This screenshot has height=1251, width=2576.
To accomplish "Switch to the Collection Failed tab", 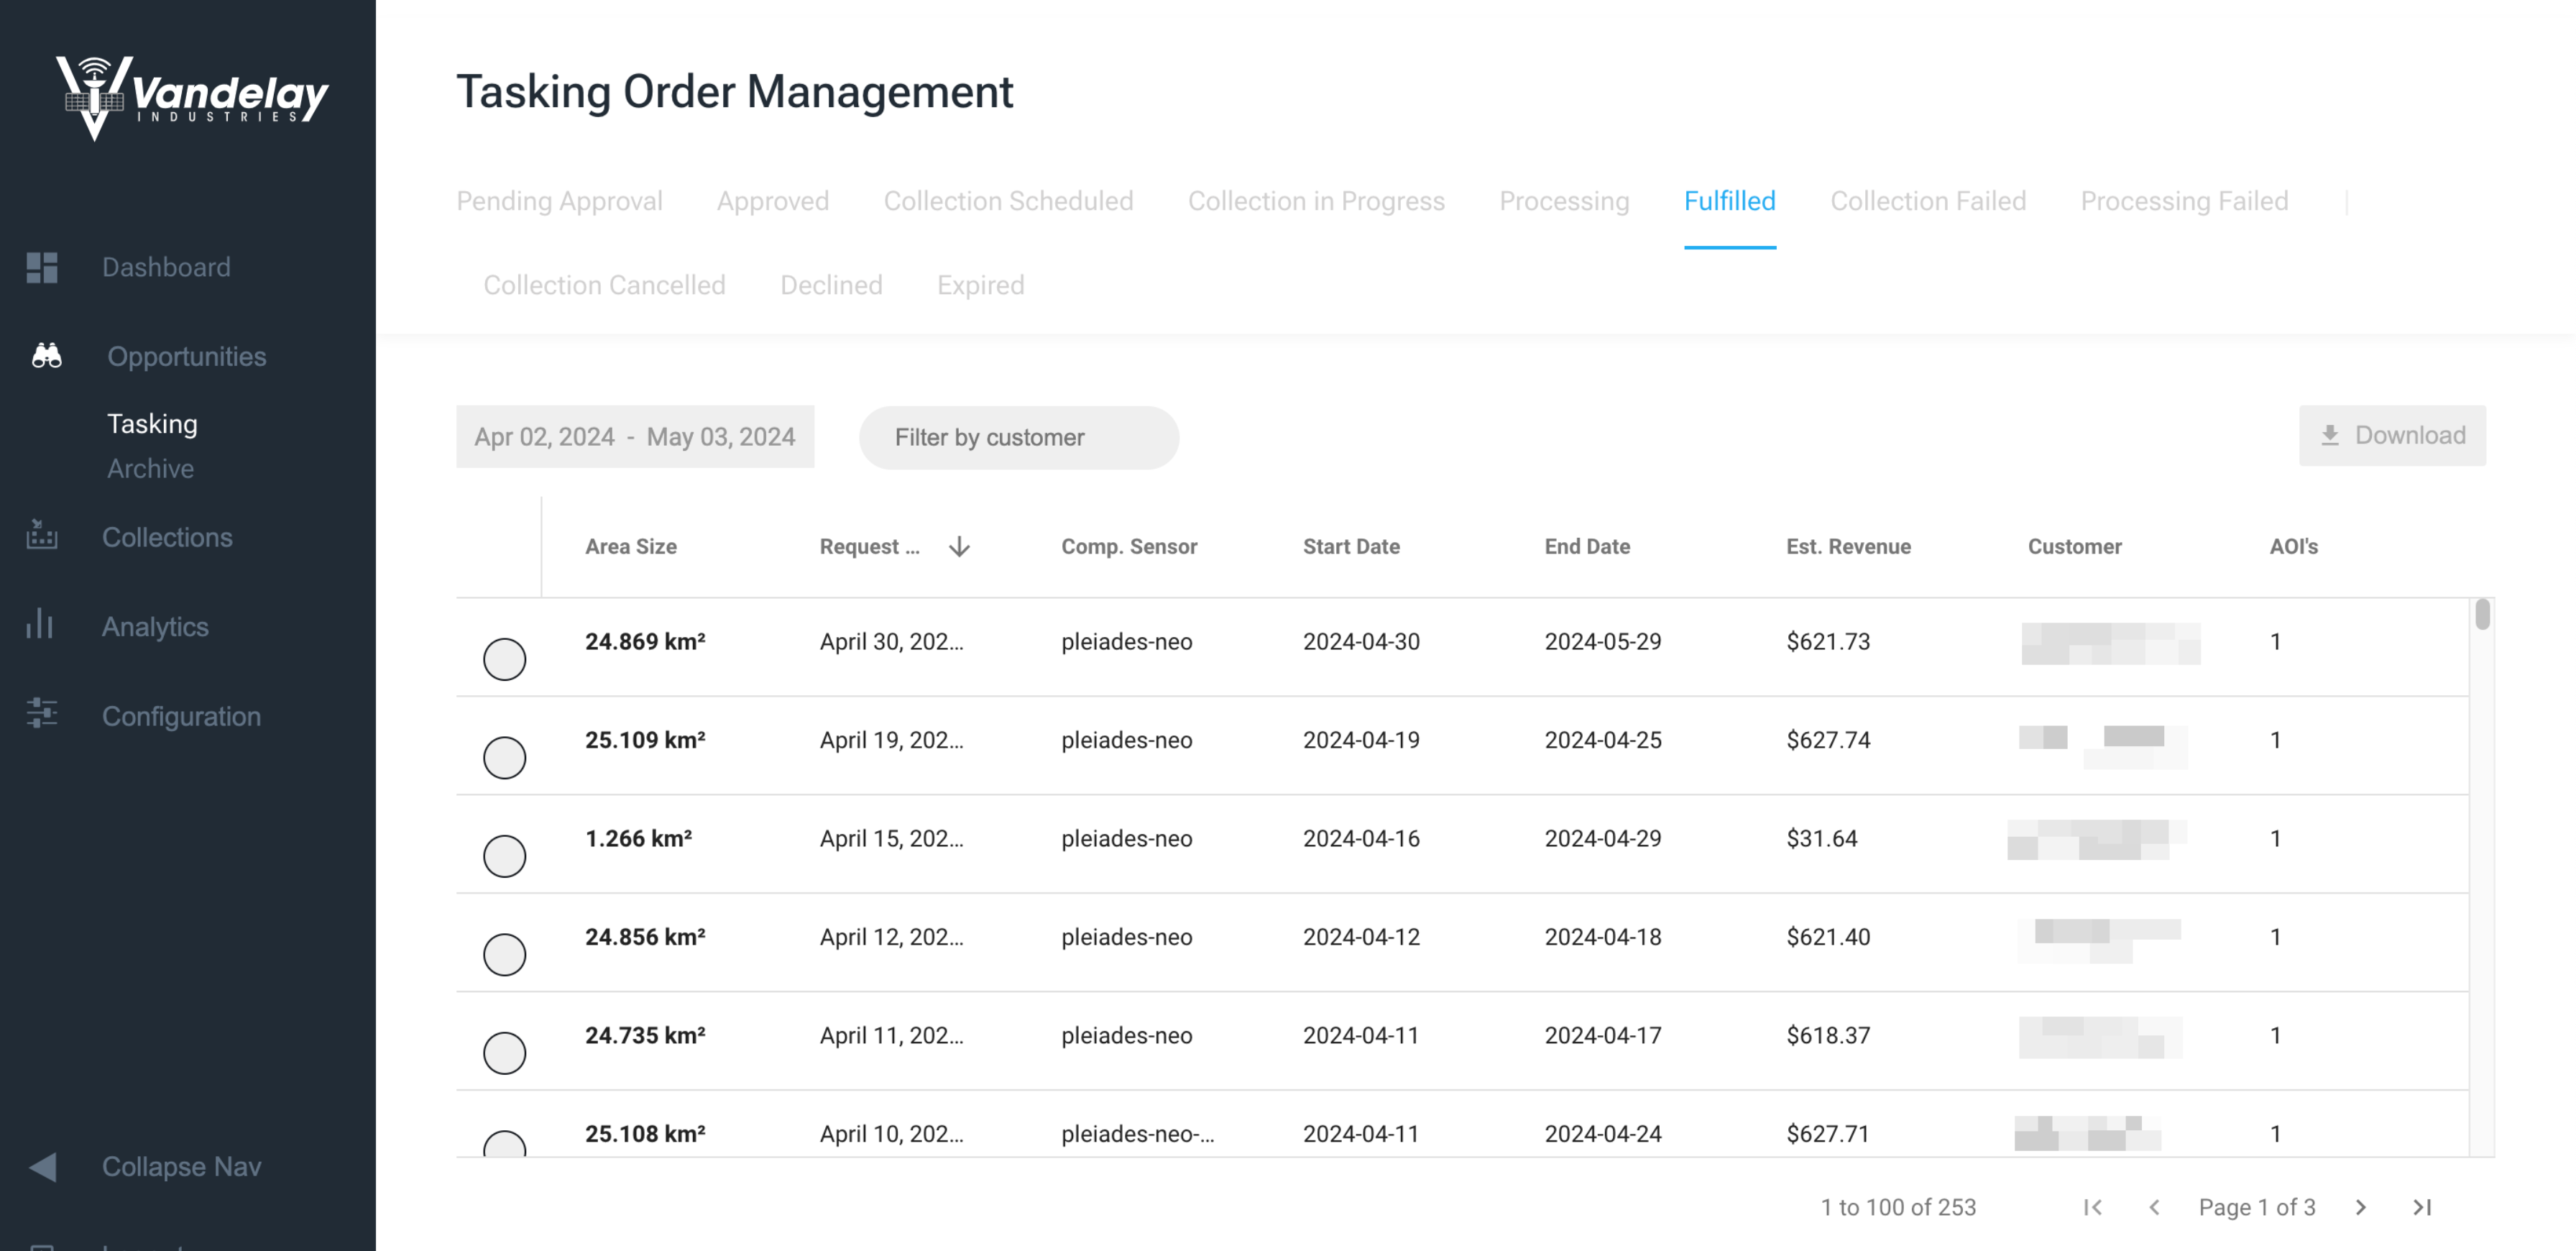I will tap(1928, 201).
